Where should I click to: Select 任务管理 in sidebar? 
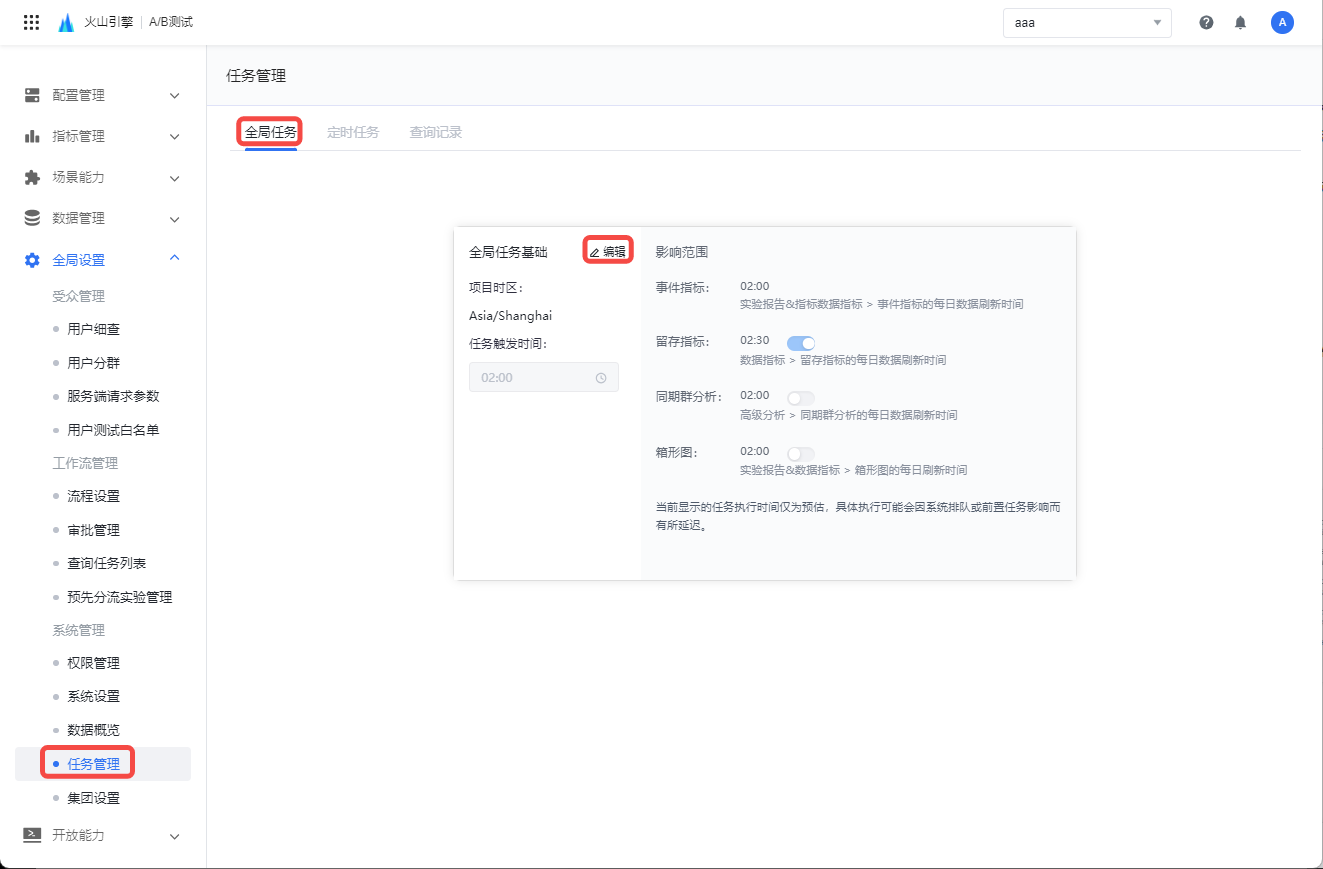103,764
